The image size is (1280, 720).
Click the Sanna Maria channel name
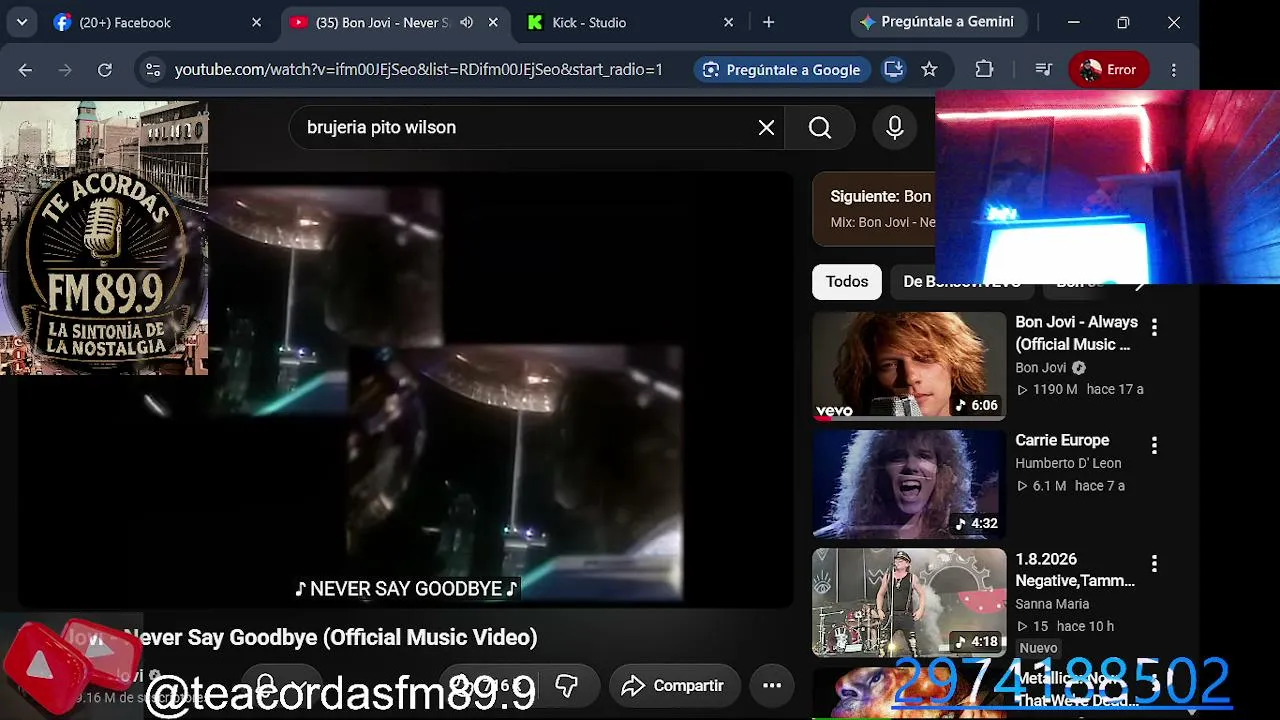click(x=1052, y=604)
